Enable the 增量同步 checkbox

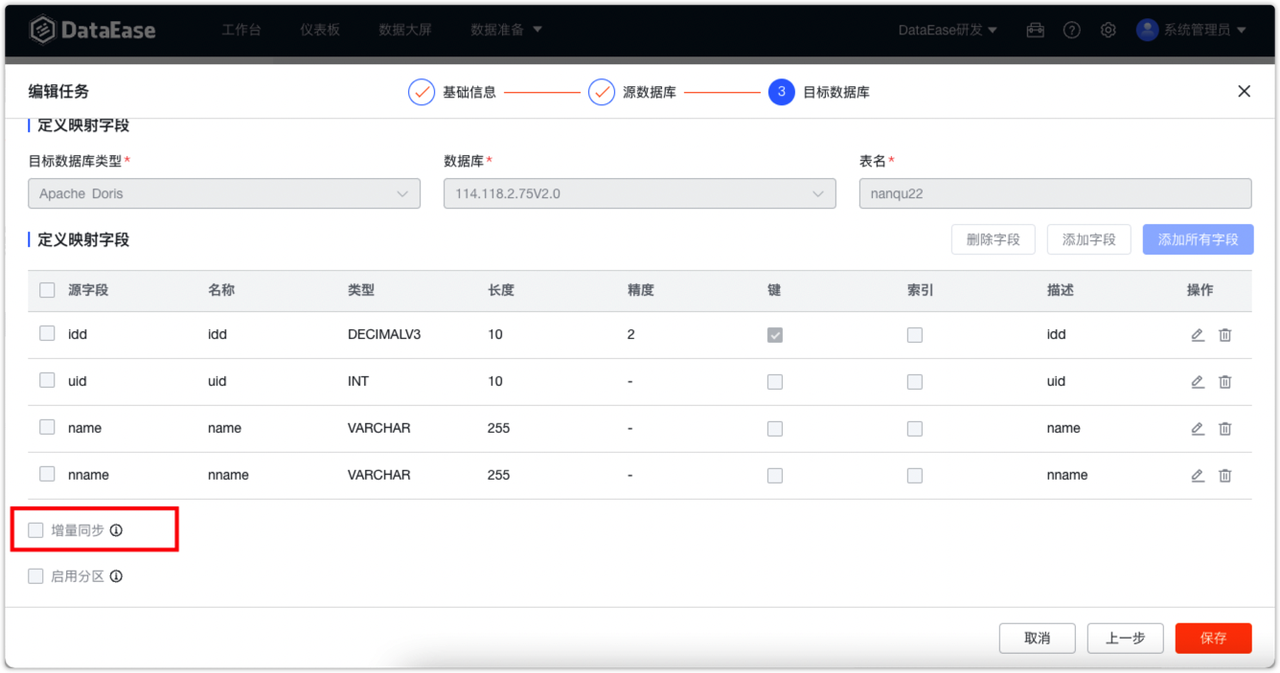tap(35, 530)
